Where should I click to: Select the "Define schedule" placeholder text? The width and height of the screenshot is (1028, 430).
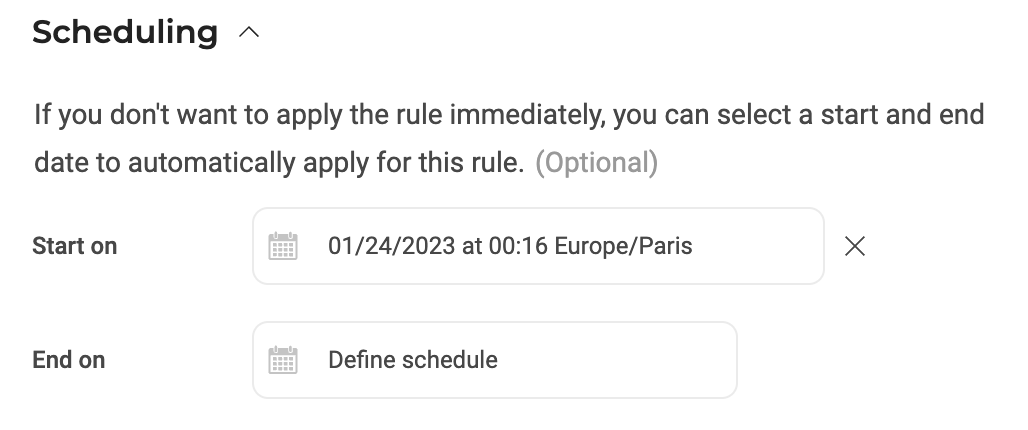[x=412, y=360]
